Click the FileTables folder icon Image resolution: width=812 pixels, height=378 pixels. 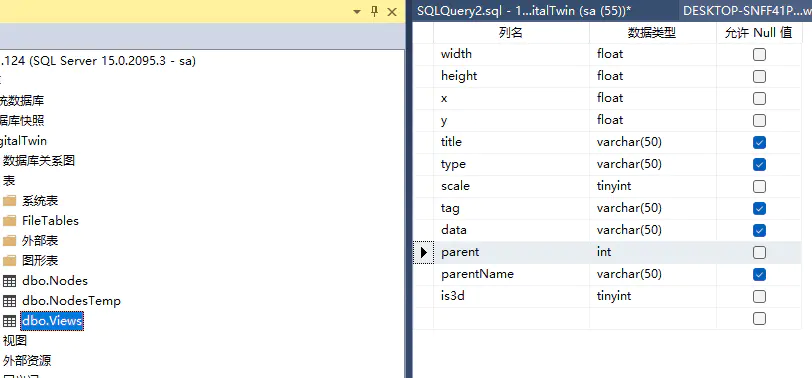tap(9, 221)
